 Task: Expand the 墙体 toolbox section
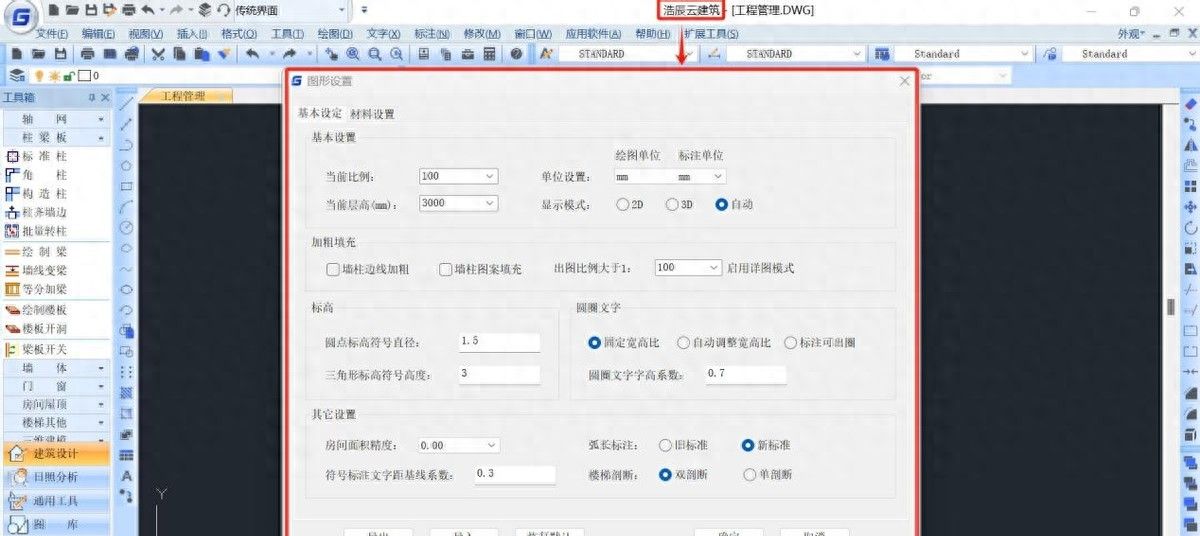tap(55, 368)
